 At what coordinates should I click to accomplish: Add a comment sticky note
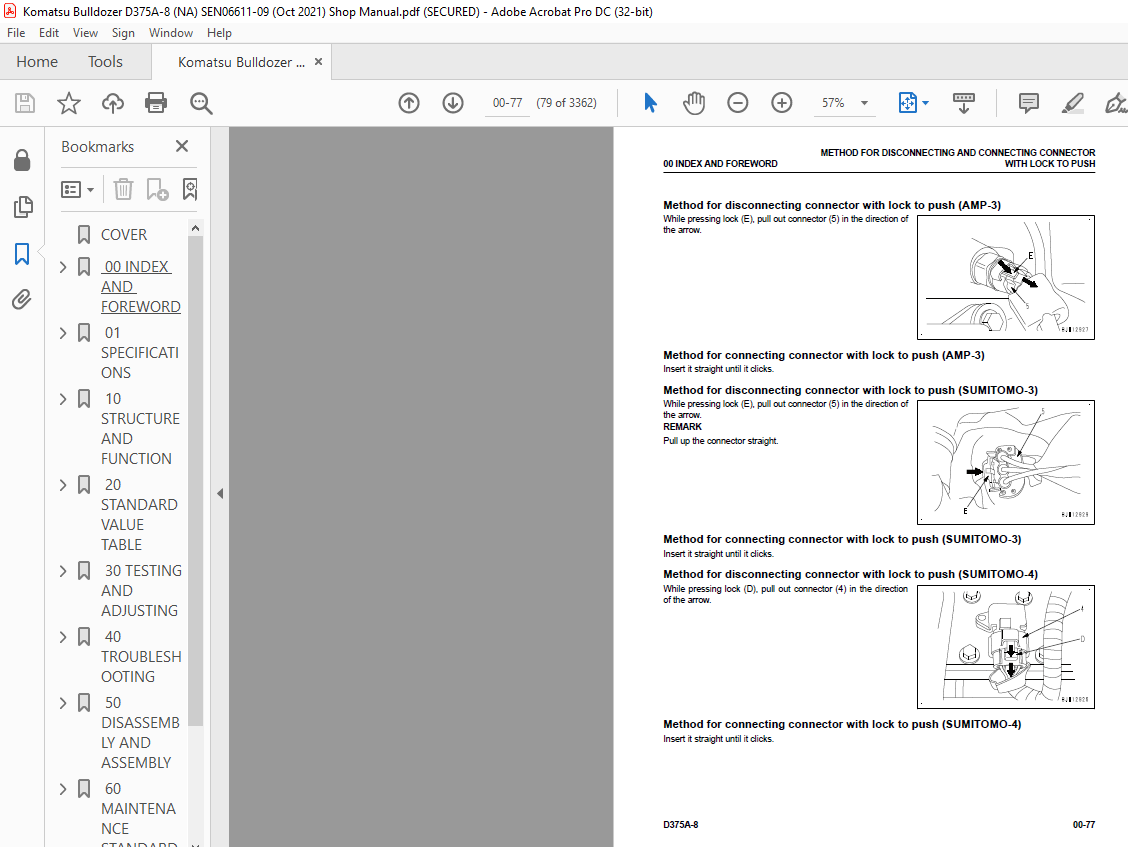tap(1029, 103)
